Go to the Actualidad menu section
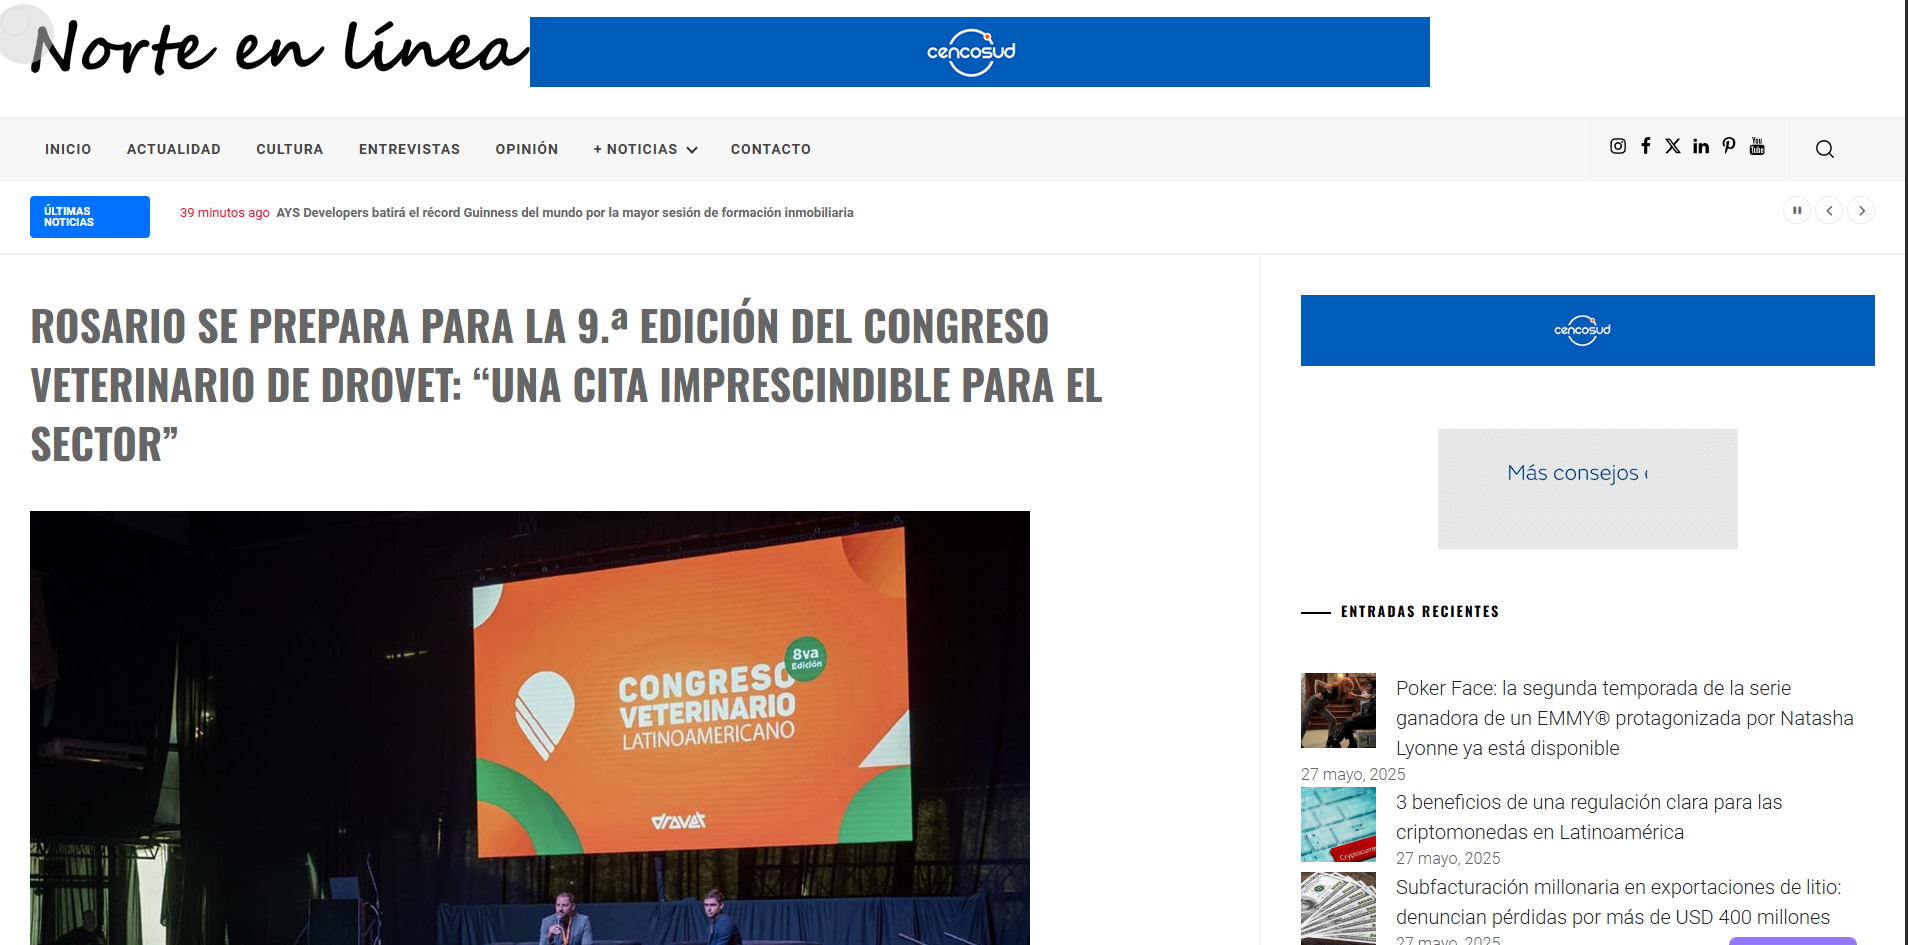1908x945 pixels. pos(173,149)
